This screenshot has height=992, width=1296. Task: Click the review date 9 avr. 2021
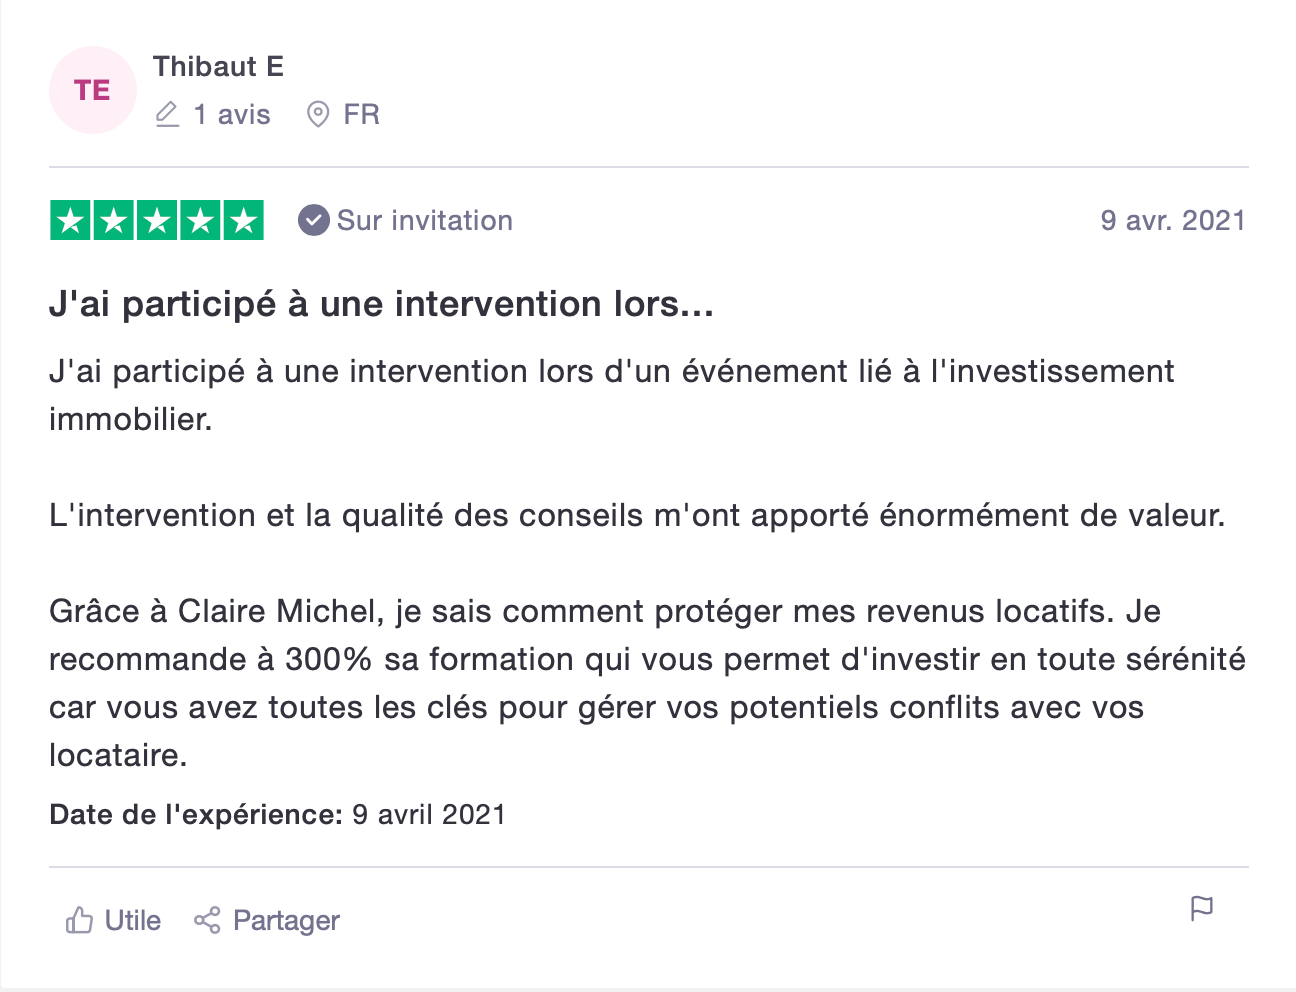[x=1172, y=221]
